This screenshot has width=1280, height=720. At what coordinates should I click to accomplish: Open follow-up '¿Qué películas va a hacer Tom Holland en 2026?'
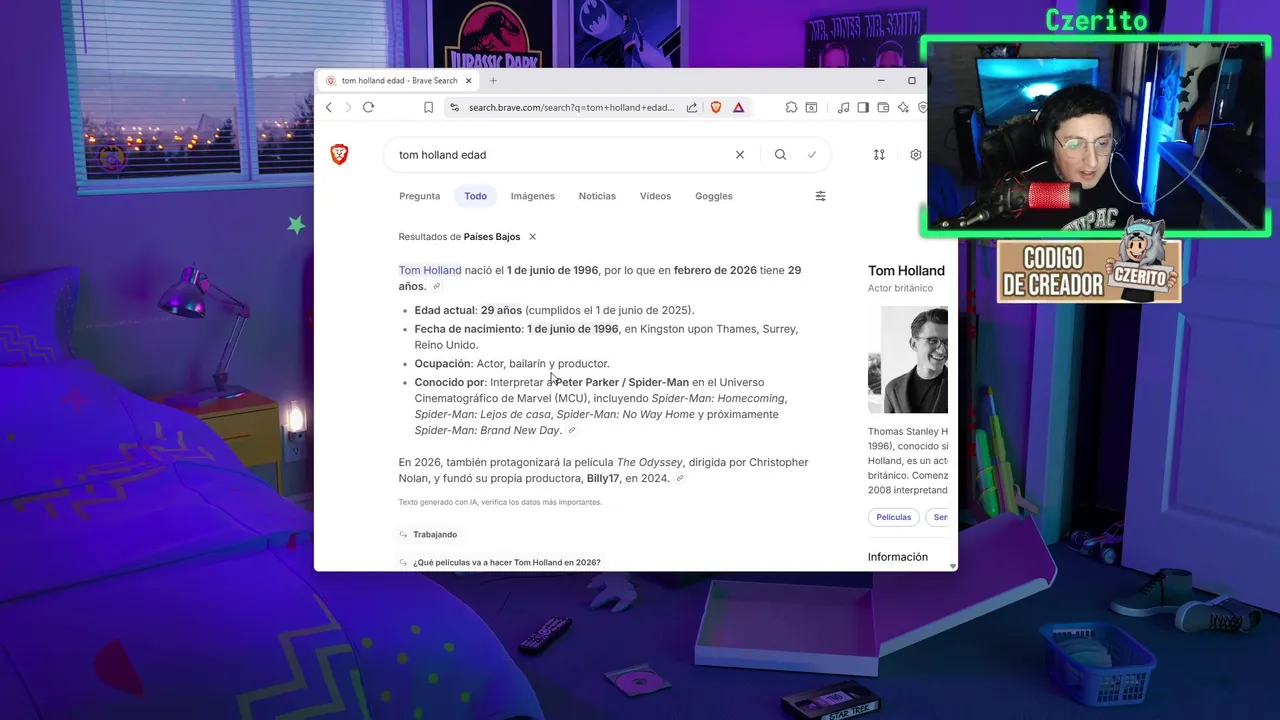click(x=507, y=563)
